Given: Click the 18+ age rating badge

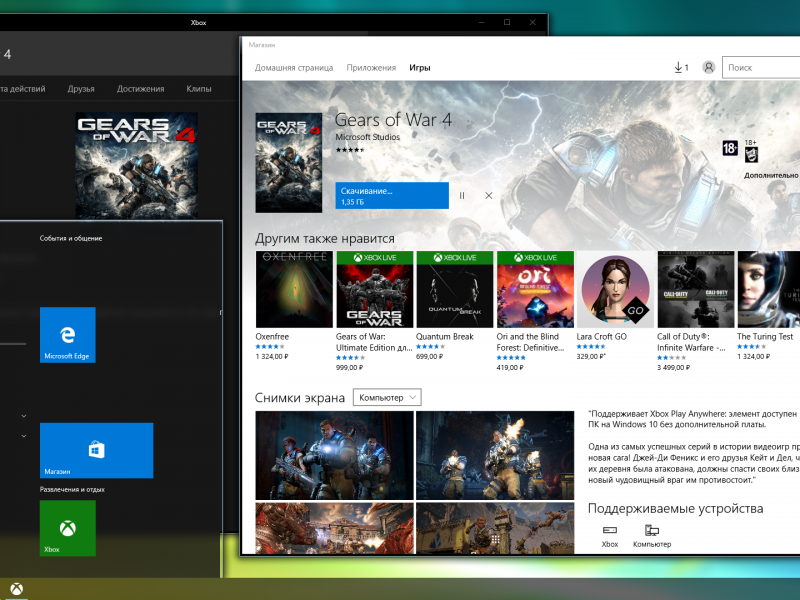Looking at the screenshot, I should (730, 148).
